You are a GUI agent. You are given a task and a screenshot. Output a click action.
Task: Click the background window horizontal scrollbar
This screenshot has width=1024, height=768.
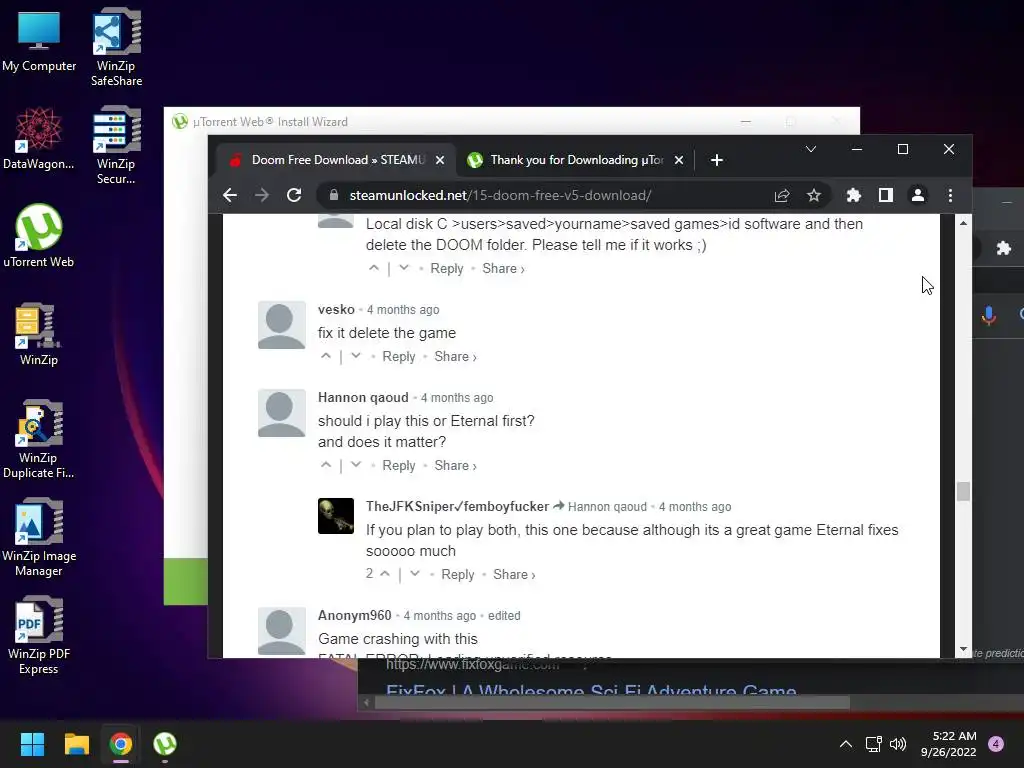[x=613, y=703]
